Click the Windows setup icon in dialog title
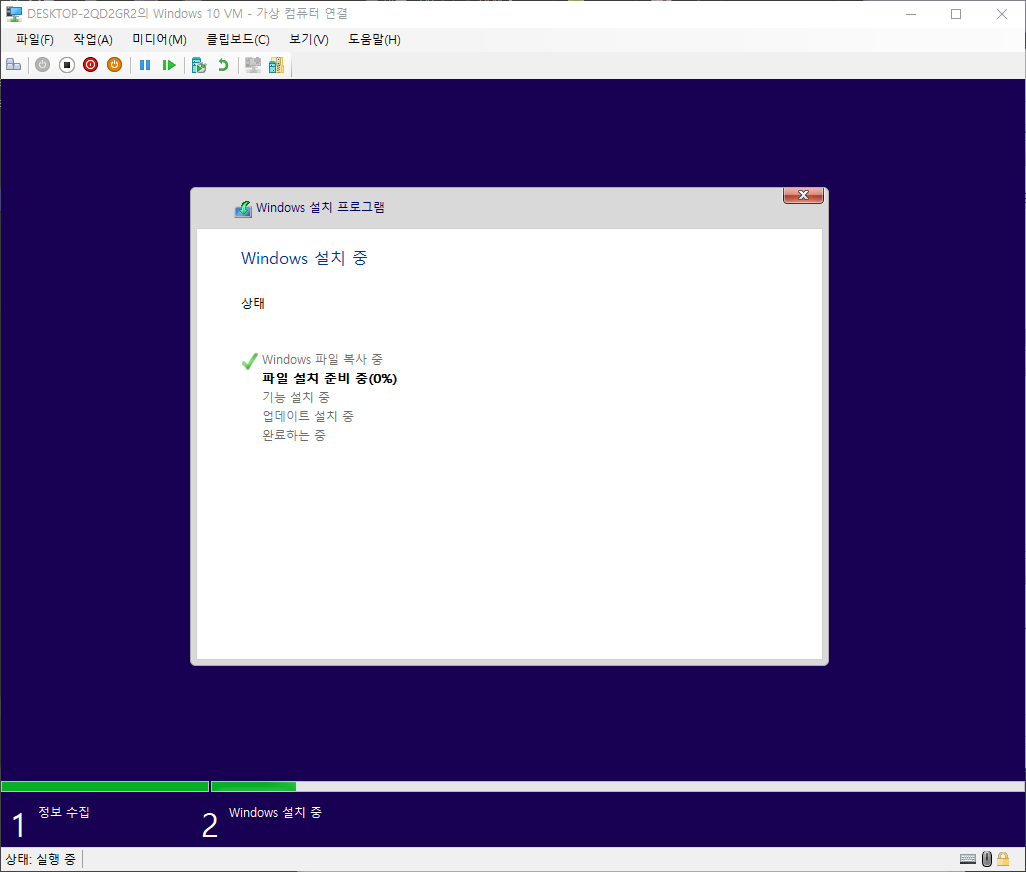The width and height of the screenshot is (1026, 872). (x=243, y=208)
